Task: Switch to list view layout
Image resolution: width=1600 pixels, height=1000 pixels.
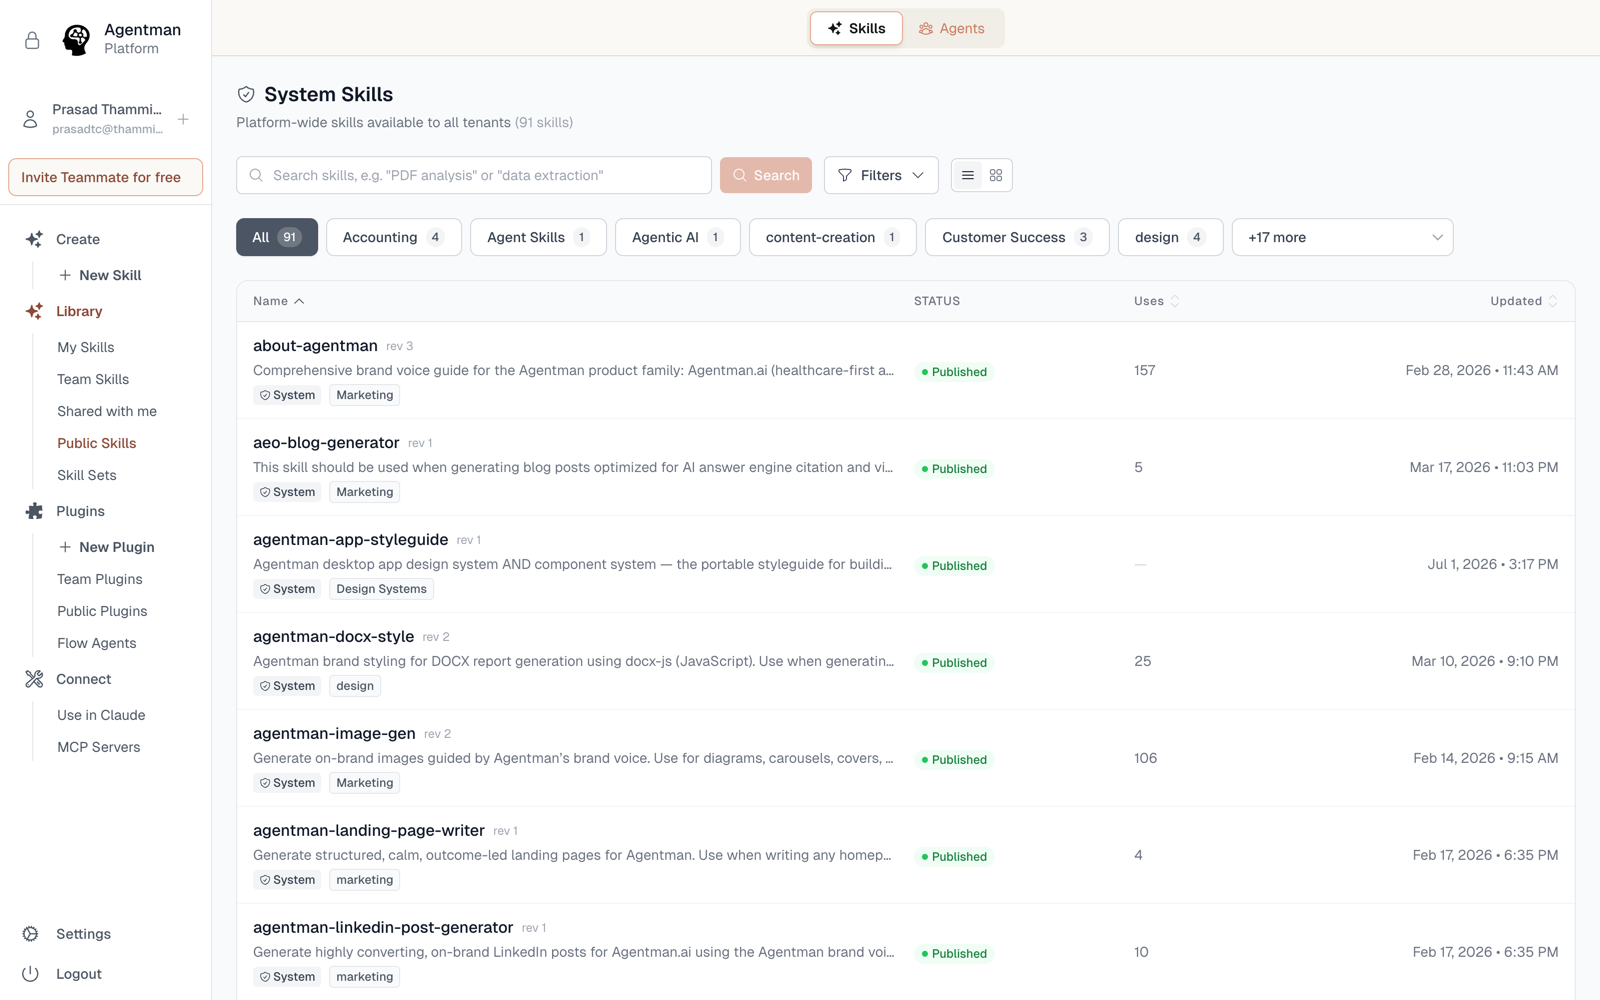Action: [967, 175]
